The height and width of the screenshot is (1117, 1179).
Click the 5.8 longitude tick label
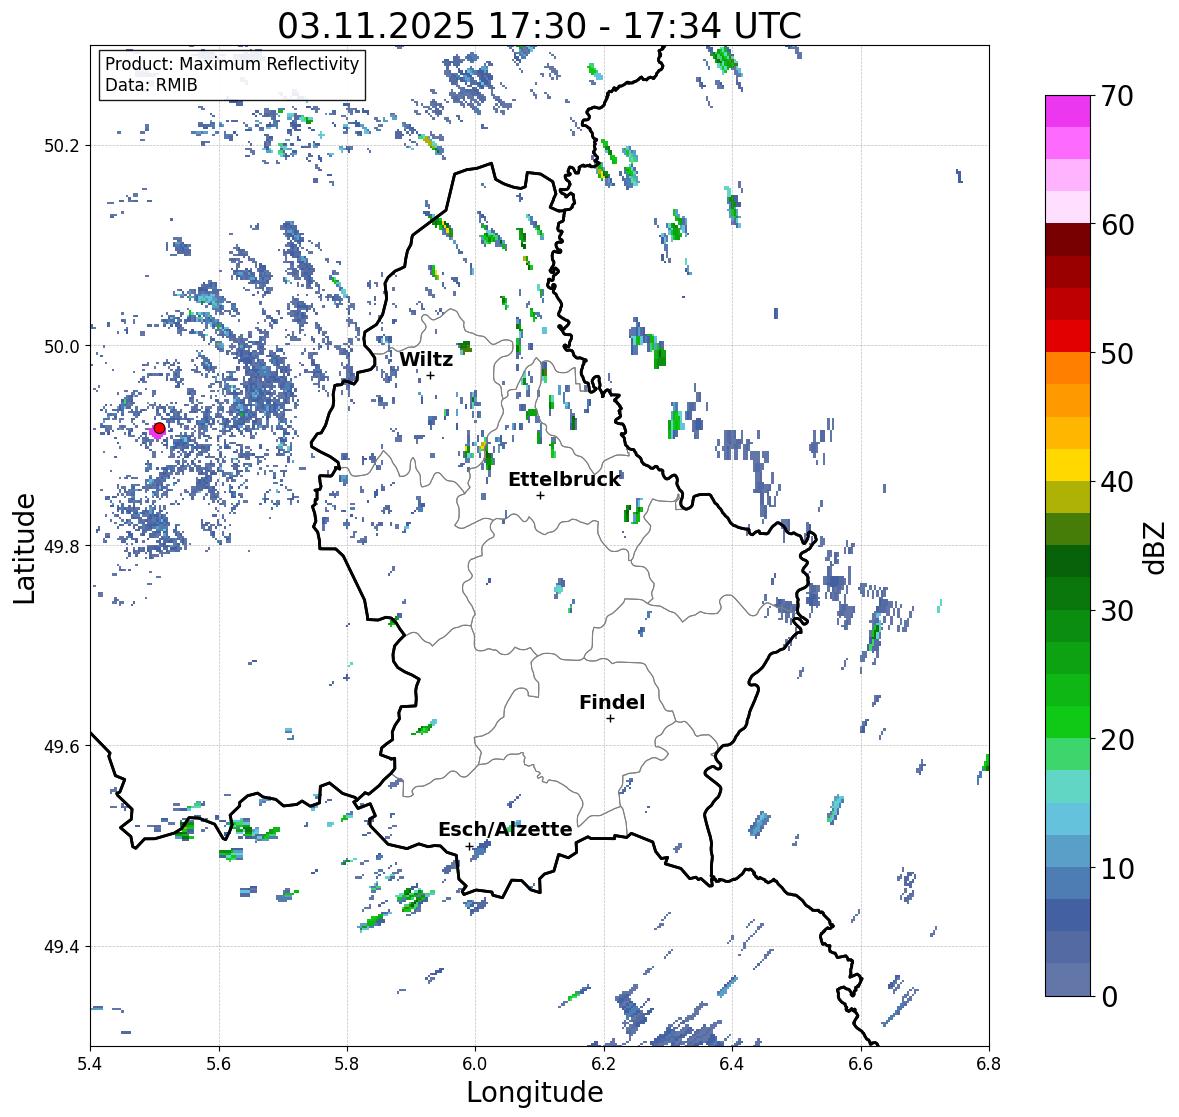[x=347, y=1064]
